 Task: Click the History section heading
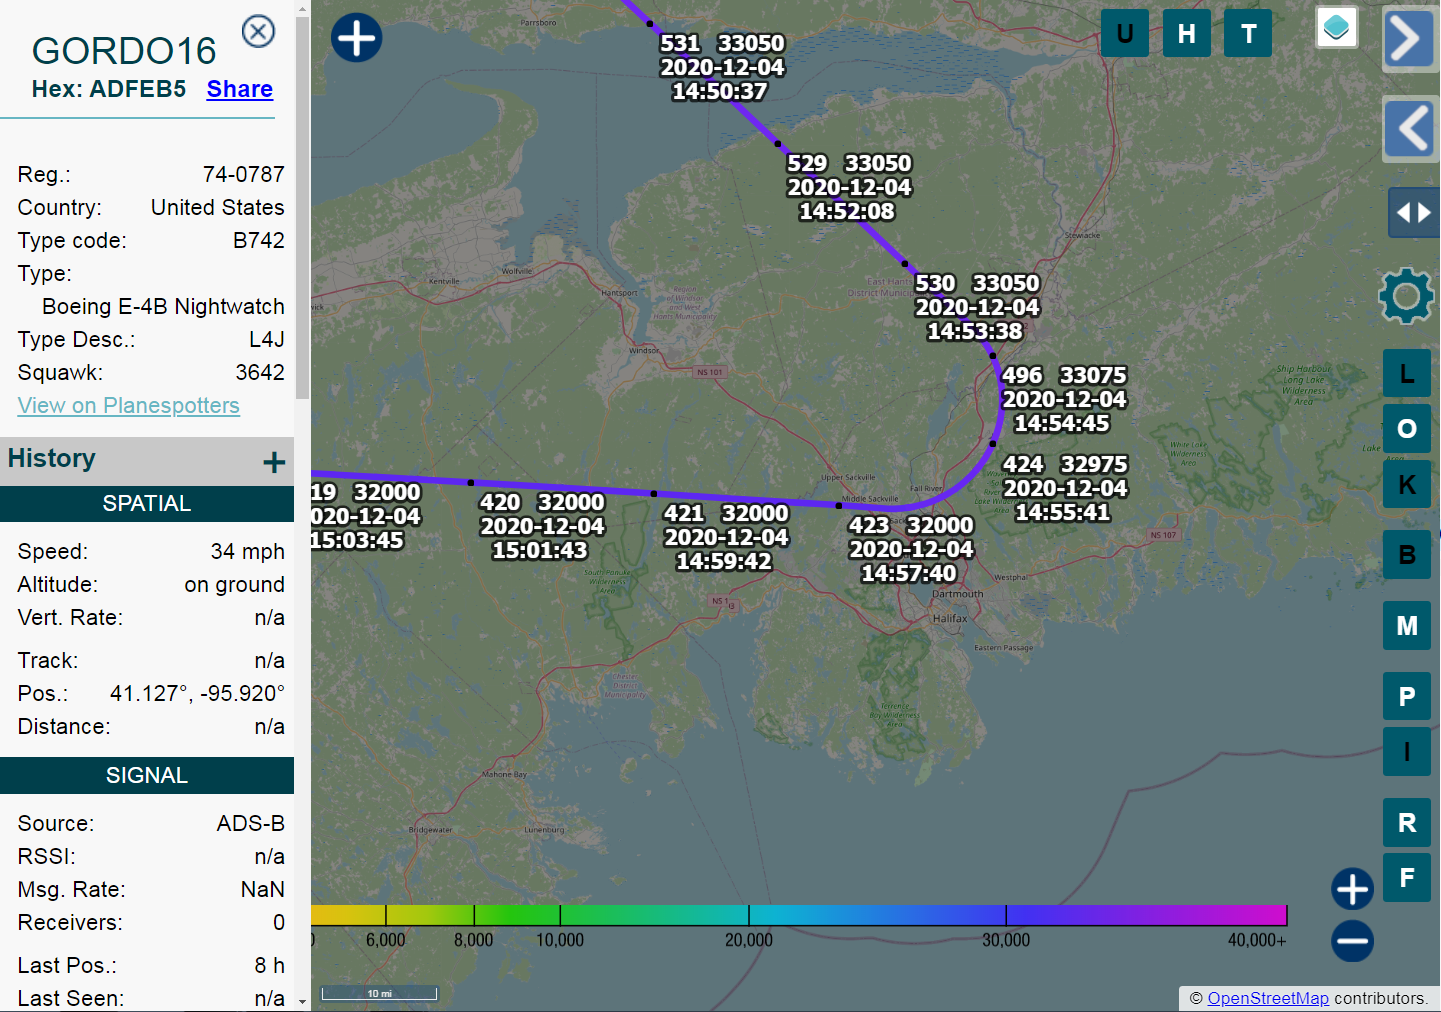(x=52, y=458)
